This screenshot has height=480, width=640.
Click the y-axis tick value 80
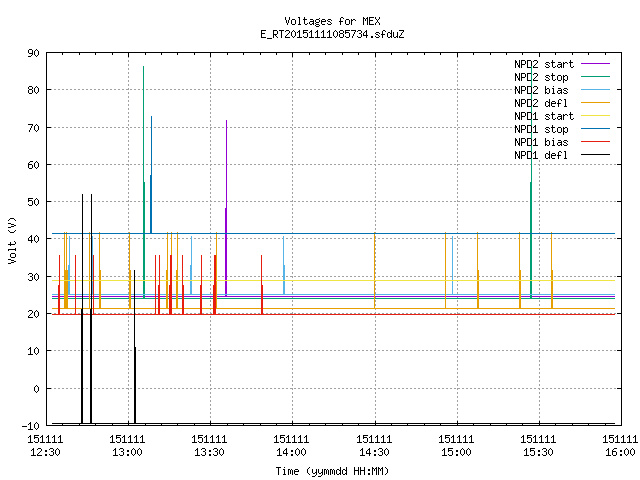point(33,90)
